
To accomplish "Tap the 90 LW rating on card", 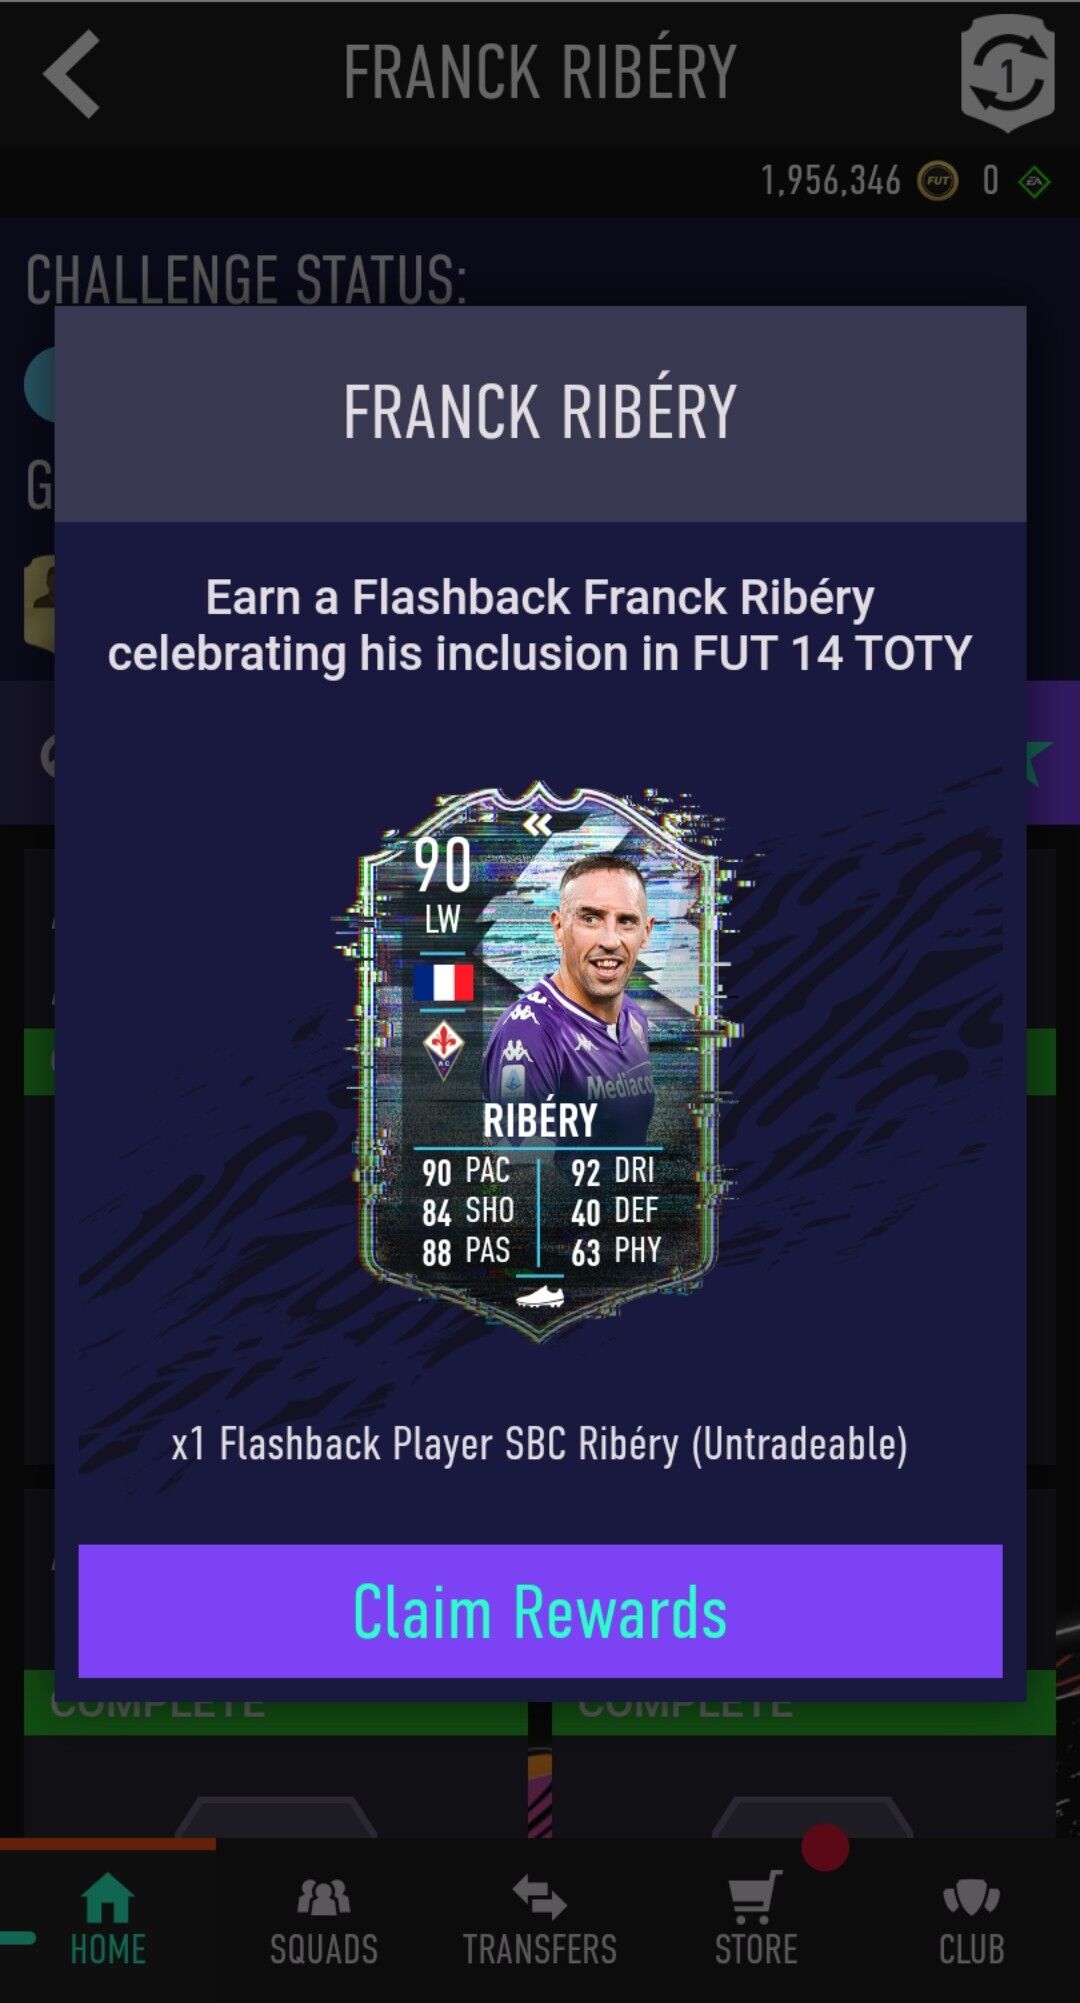I will pyautogui.click(x=443, y=885).
